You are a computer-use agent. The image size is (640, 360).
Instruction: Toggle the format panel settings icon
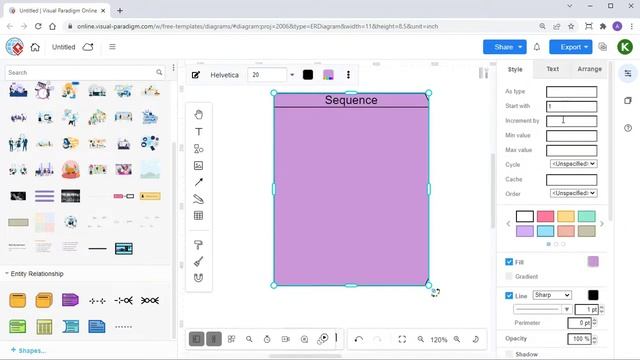click(x=628, y=73)
